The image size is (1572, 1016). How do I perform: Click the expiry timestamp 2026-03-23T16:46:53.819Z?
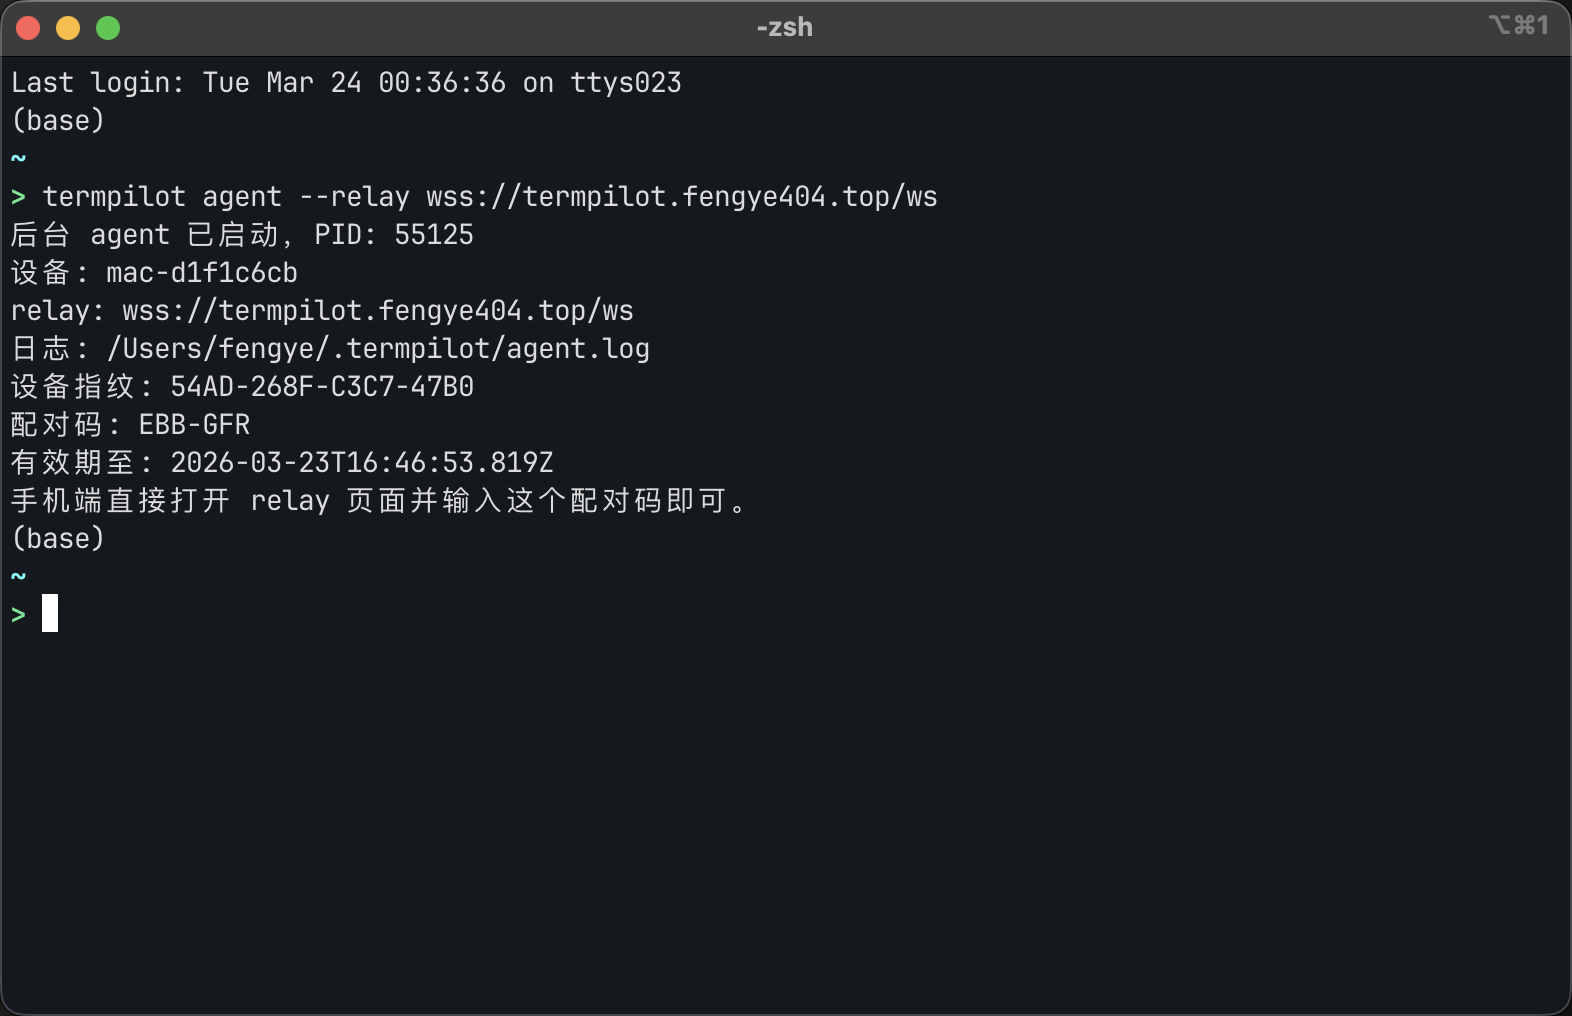coord(361,463)
